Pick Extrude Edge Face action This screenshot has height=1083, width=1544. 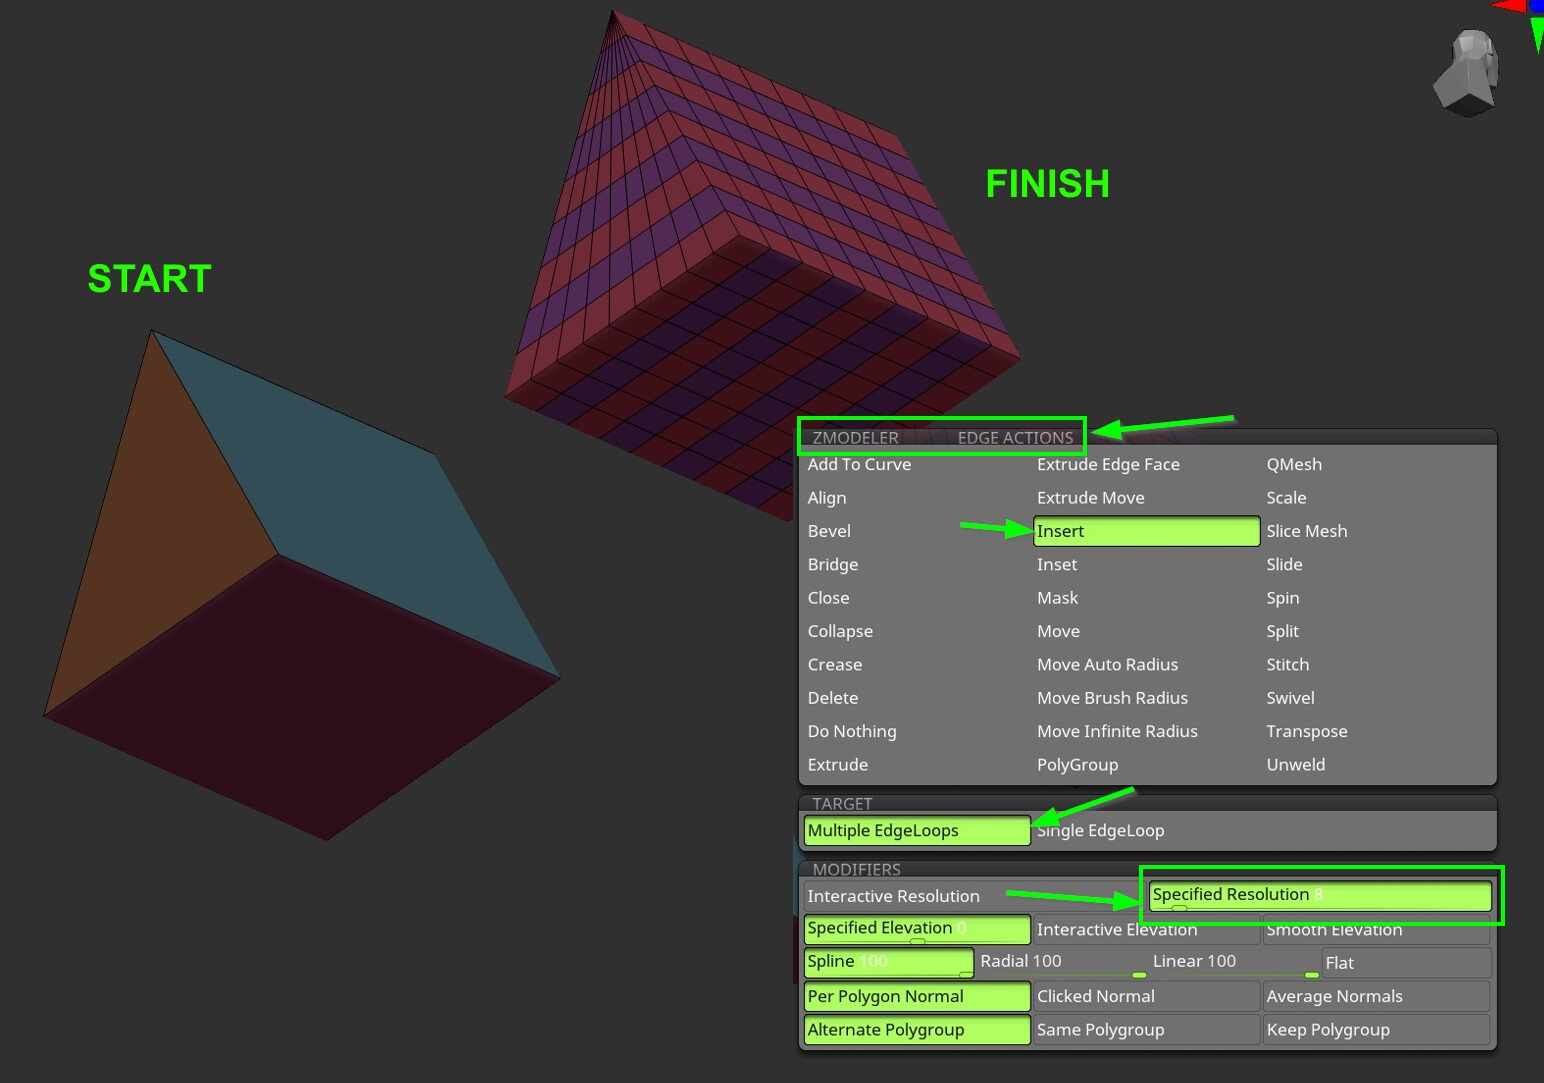click(1108, 464)
